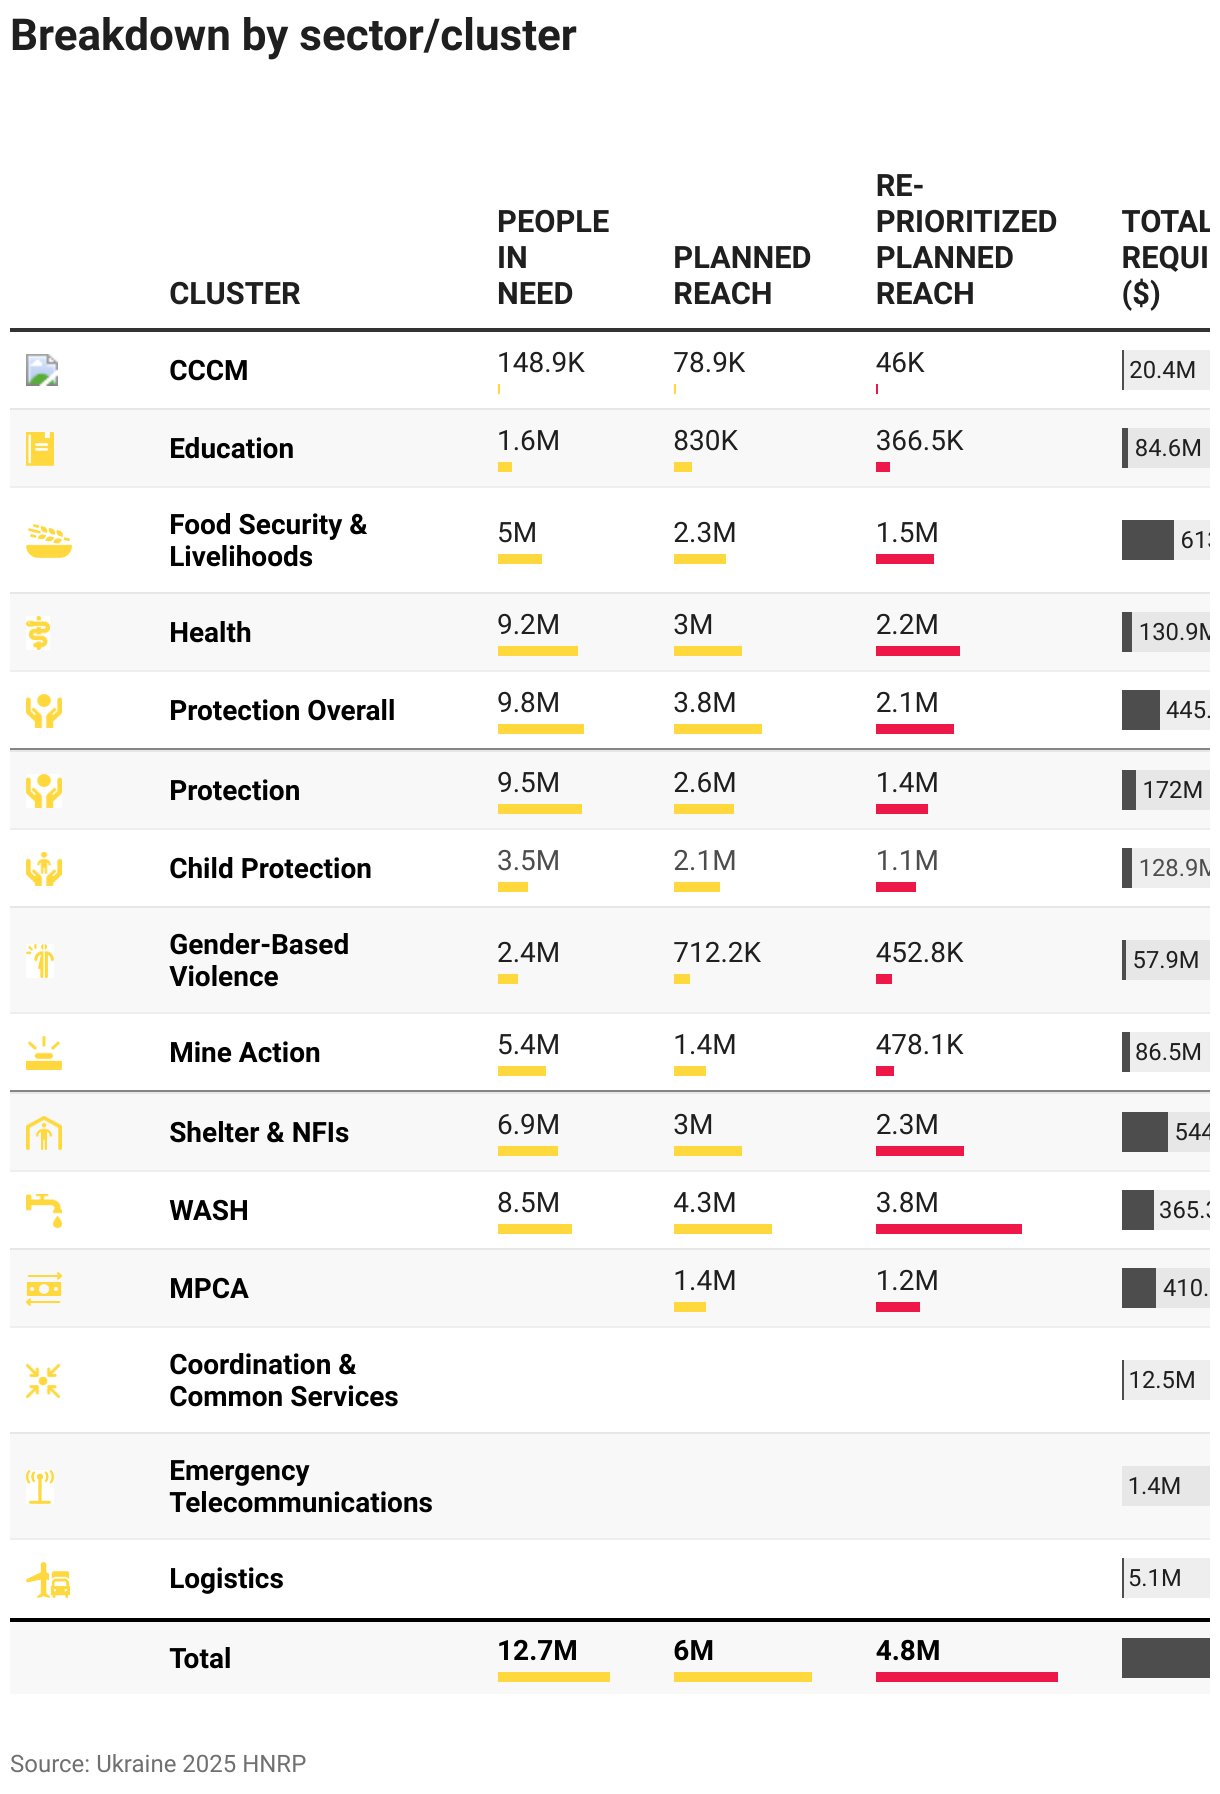Viewport: 1220px width, 1794px height.
Task: Click the MPCA cash transfer icon
Action: [44, 1288]
